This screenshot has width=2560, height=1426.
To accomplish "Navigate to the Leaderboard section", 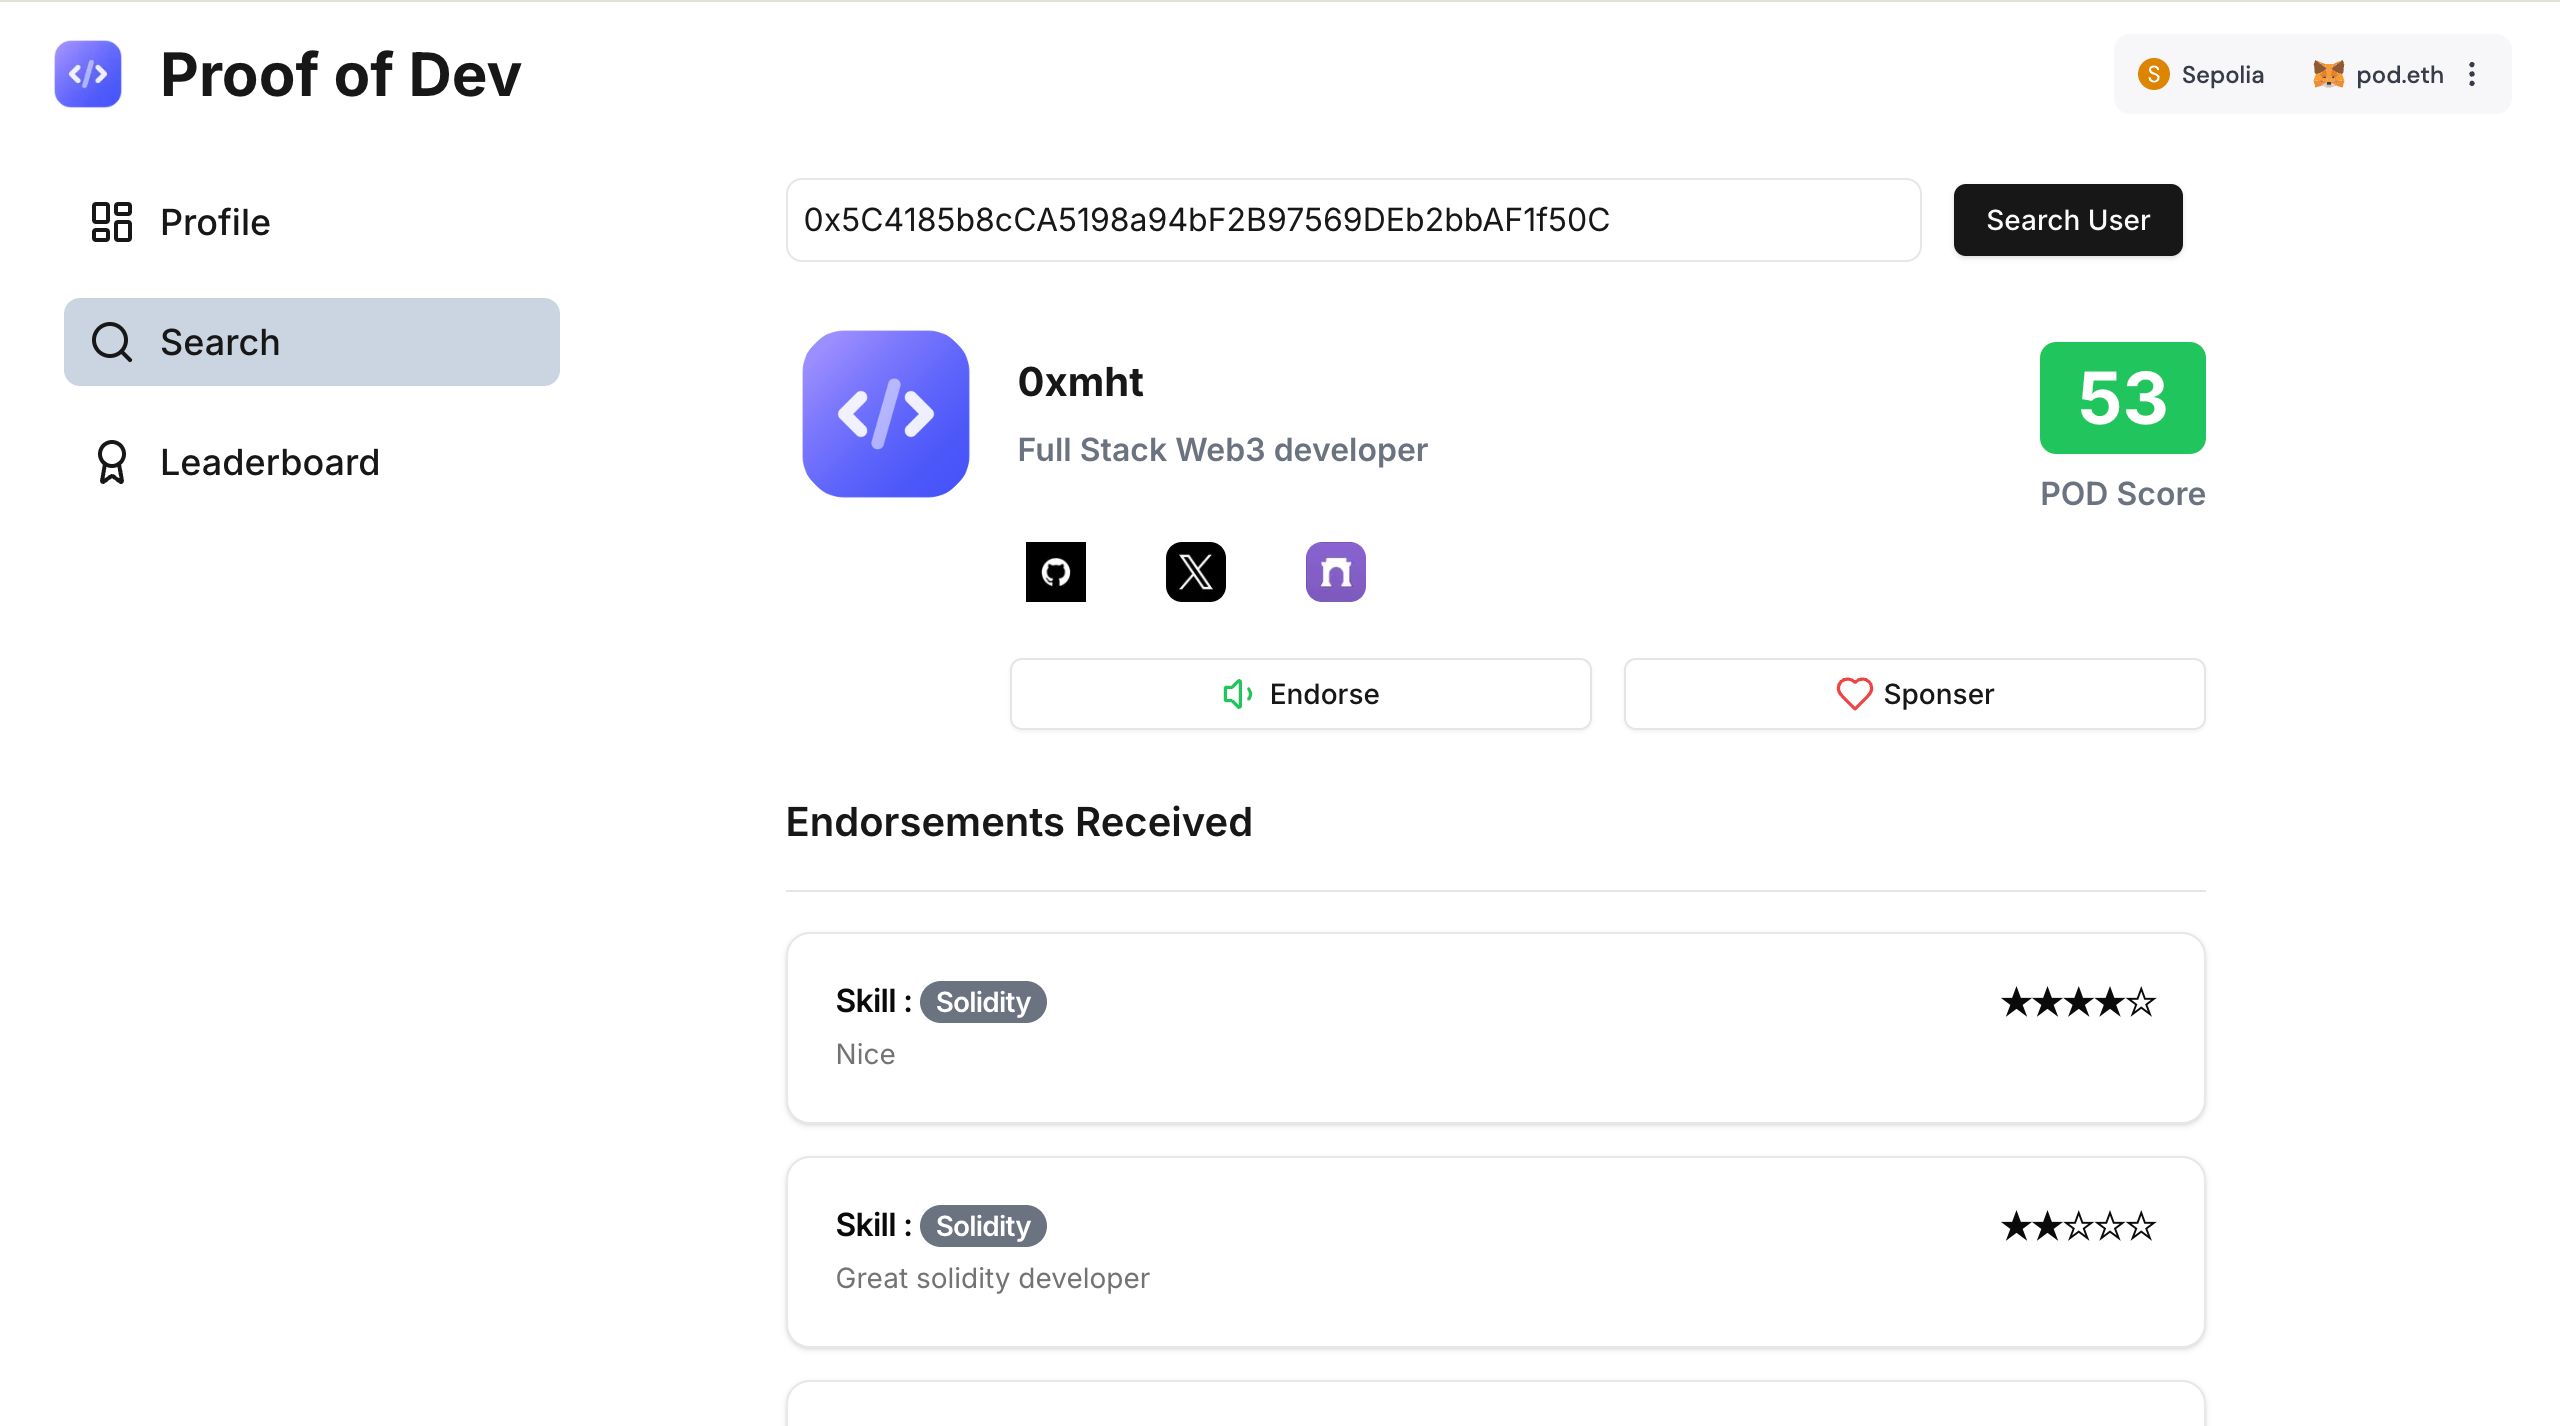I will coord(269,462).
